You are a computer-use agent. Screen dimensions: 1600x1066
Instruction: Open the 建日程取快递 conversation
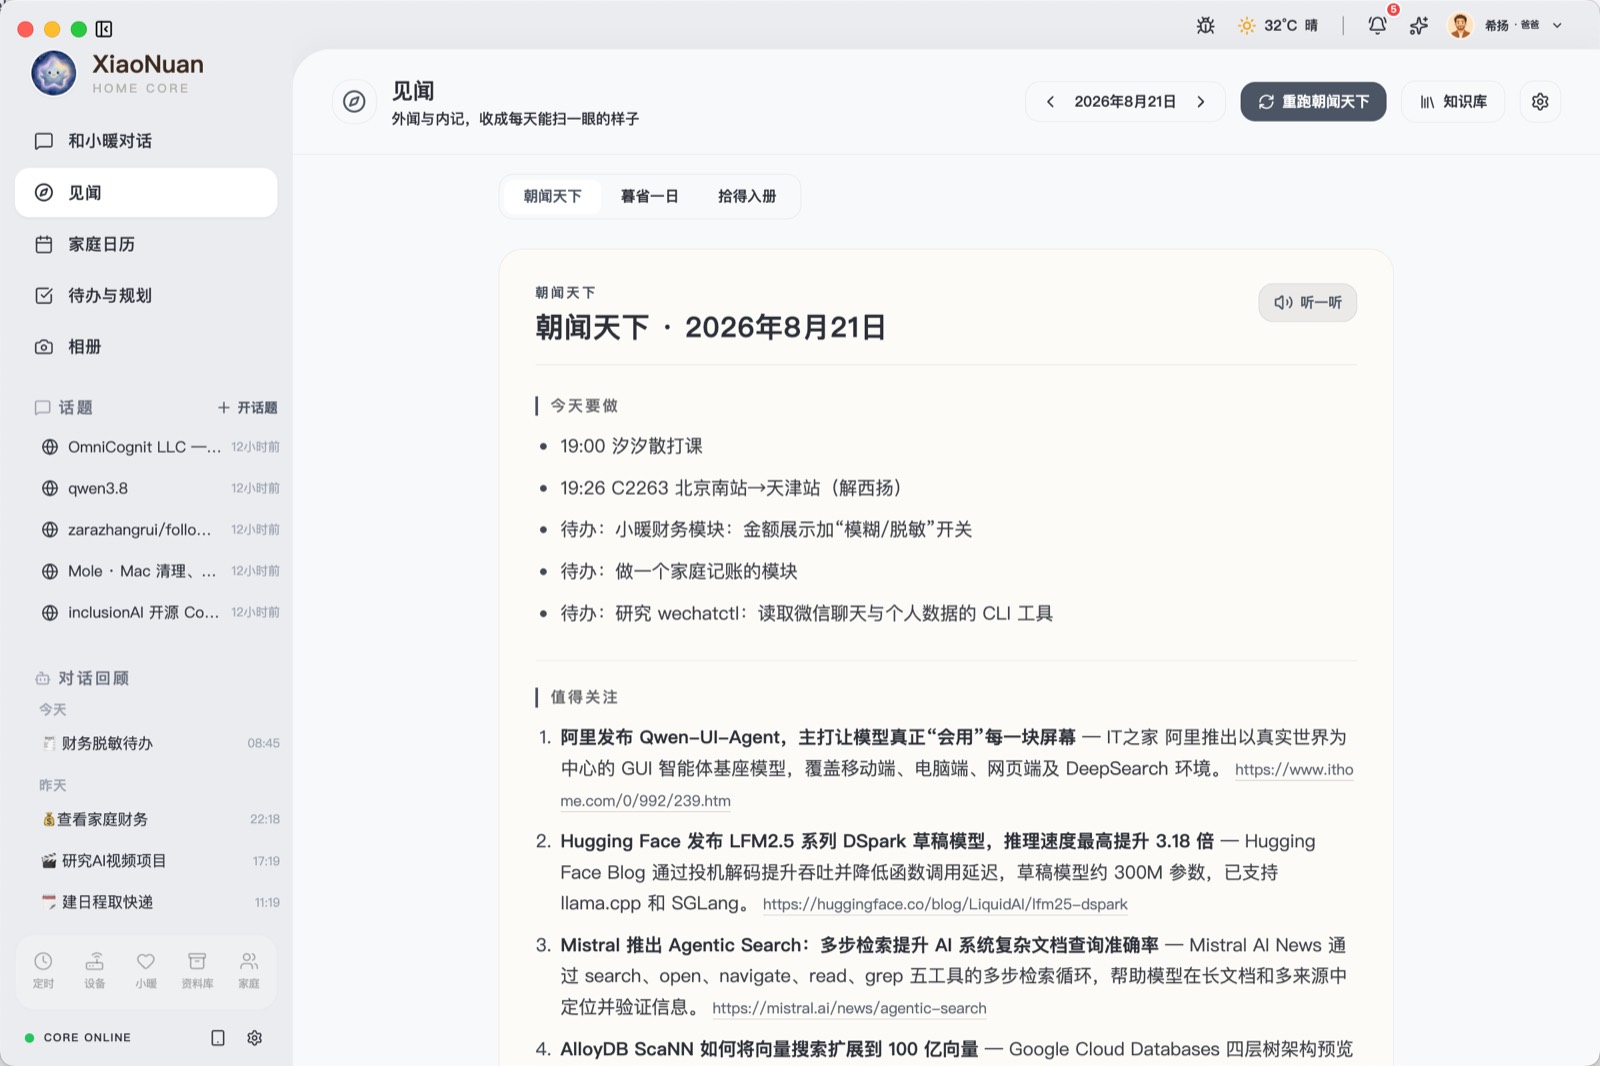point(160,902)
